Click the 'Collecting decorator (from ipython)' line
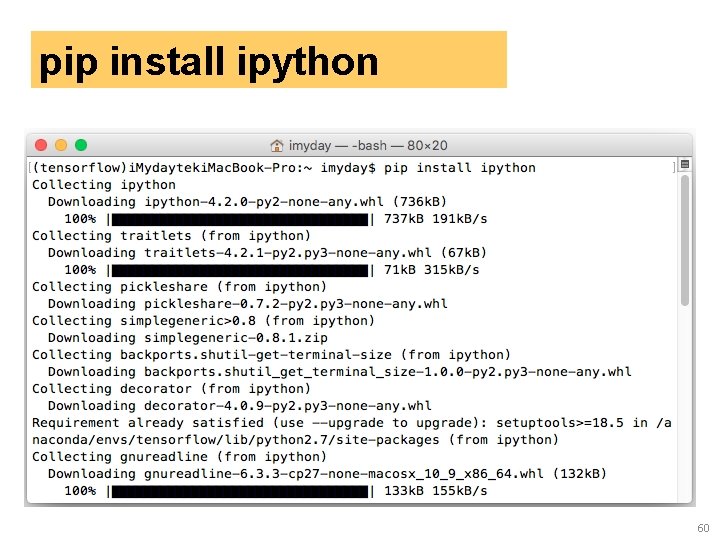This screenshot has height=540, width=720. pyautogui.click(x=171, y=389)
